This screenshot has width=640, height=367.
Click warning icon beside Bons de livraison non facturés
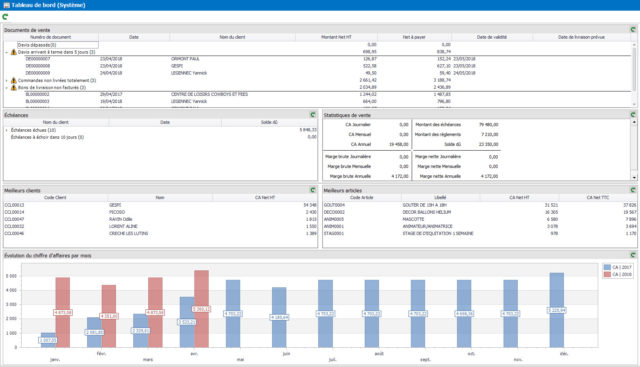[x=13, y=87]
